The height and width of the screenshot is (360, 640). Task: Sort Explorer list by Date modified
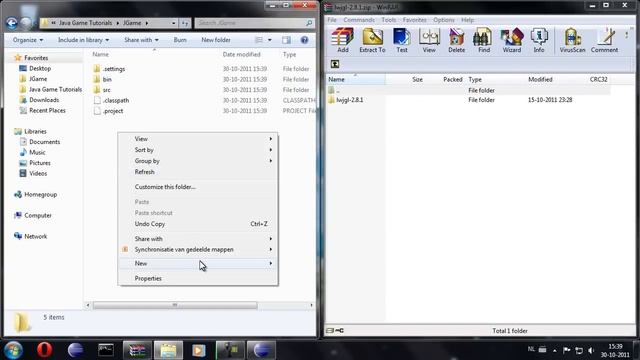(x=241, y=54)
